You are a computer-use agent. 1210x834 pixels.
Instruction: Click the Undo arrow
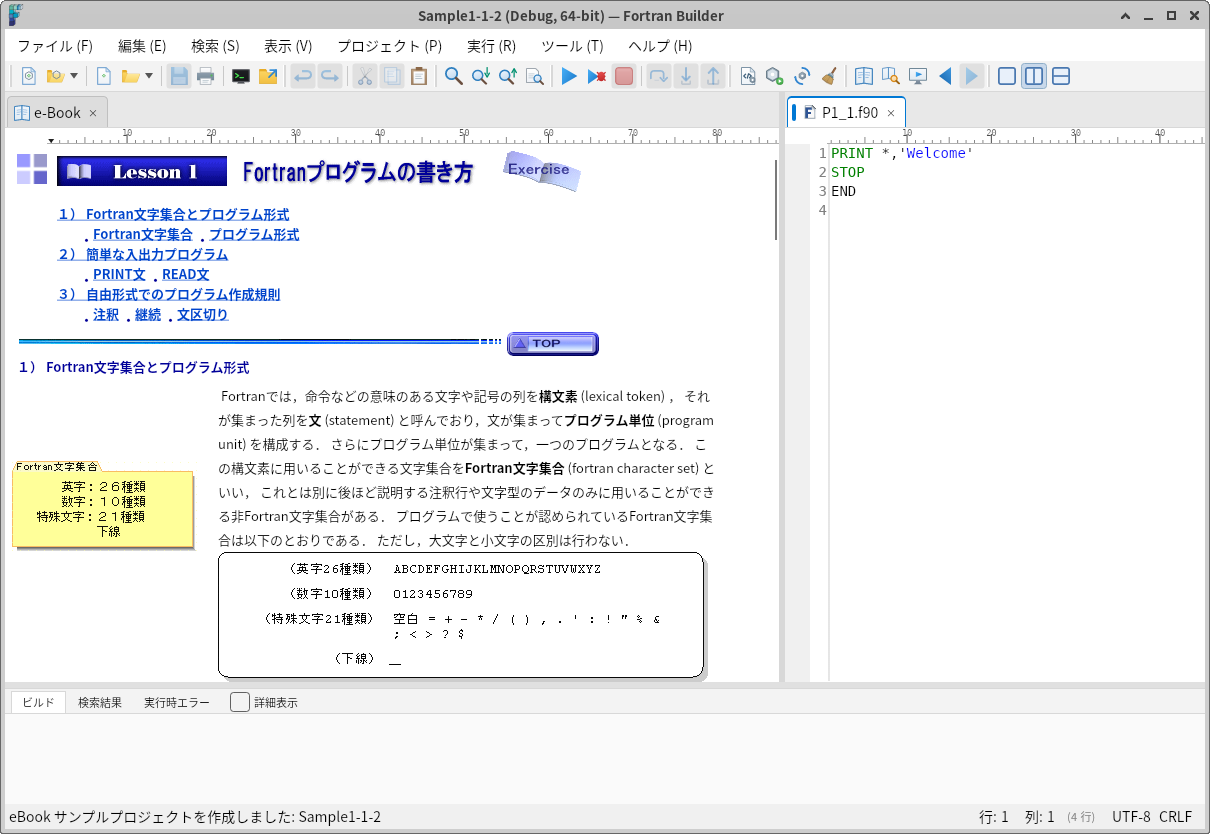[303, 76]
